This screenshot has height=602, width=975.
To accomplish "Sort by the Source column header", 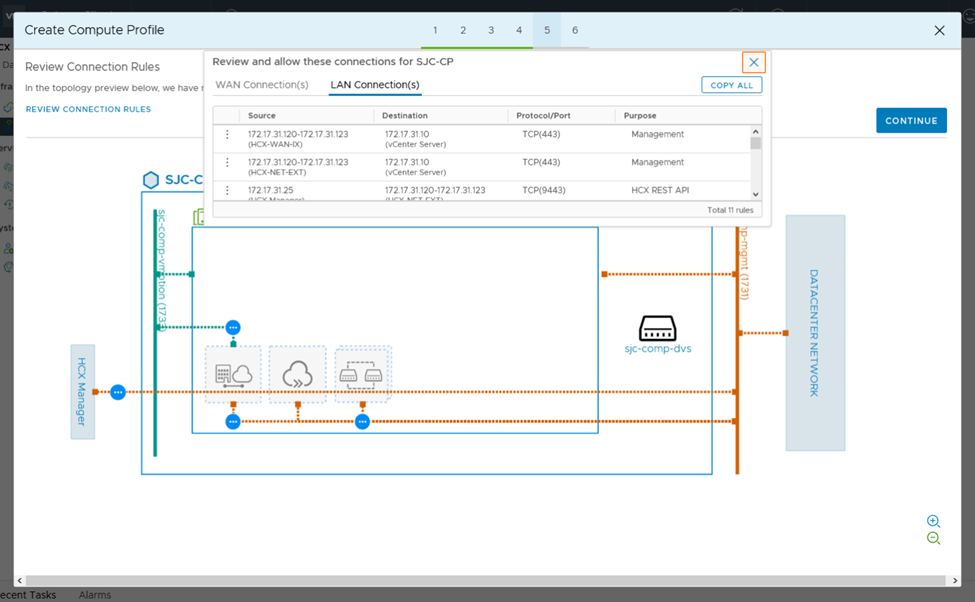I will (x=262, y=116).
